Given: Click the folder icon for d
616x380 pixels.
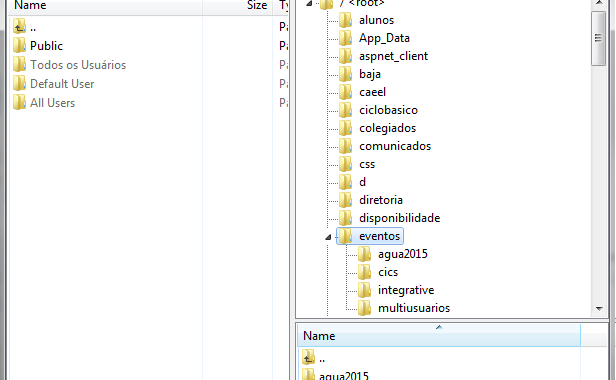Looking at the screenshot, I should pyautogui.click(x=345, y=182).
